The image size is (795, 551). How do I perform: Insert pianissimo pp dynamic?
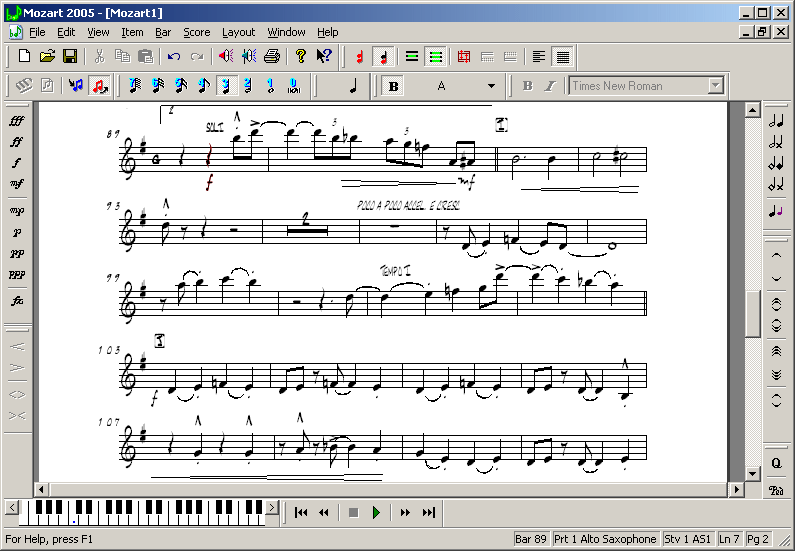pos(17,253)
